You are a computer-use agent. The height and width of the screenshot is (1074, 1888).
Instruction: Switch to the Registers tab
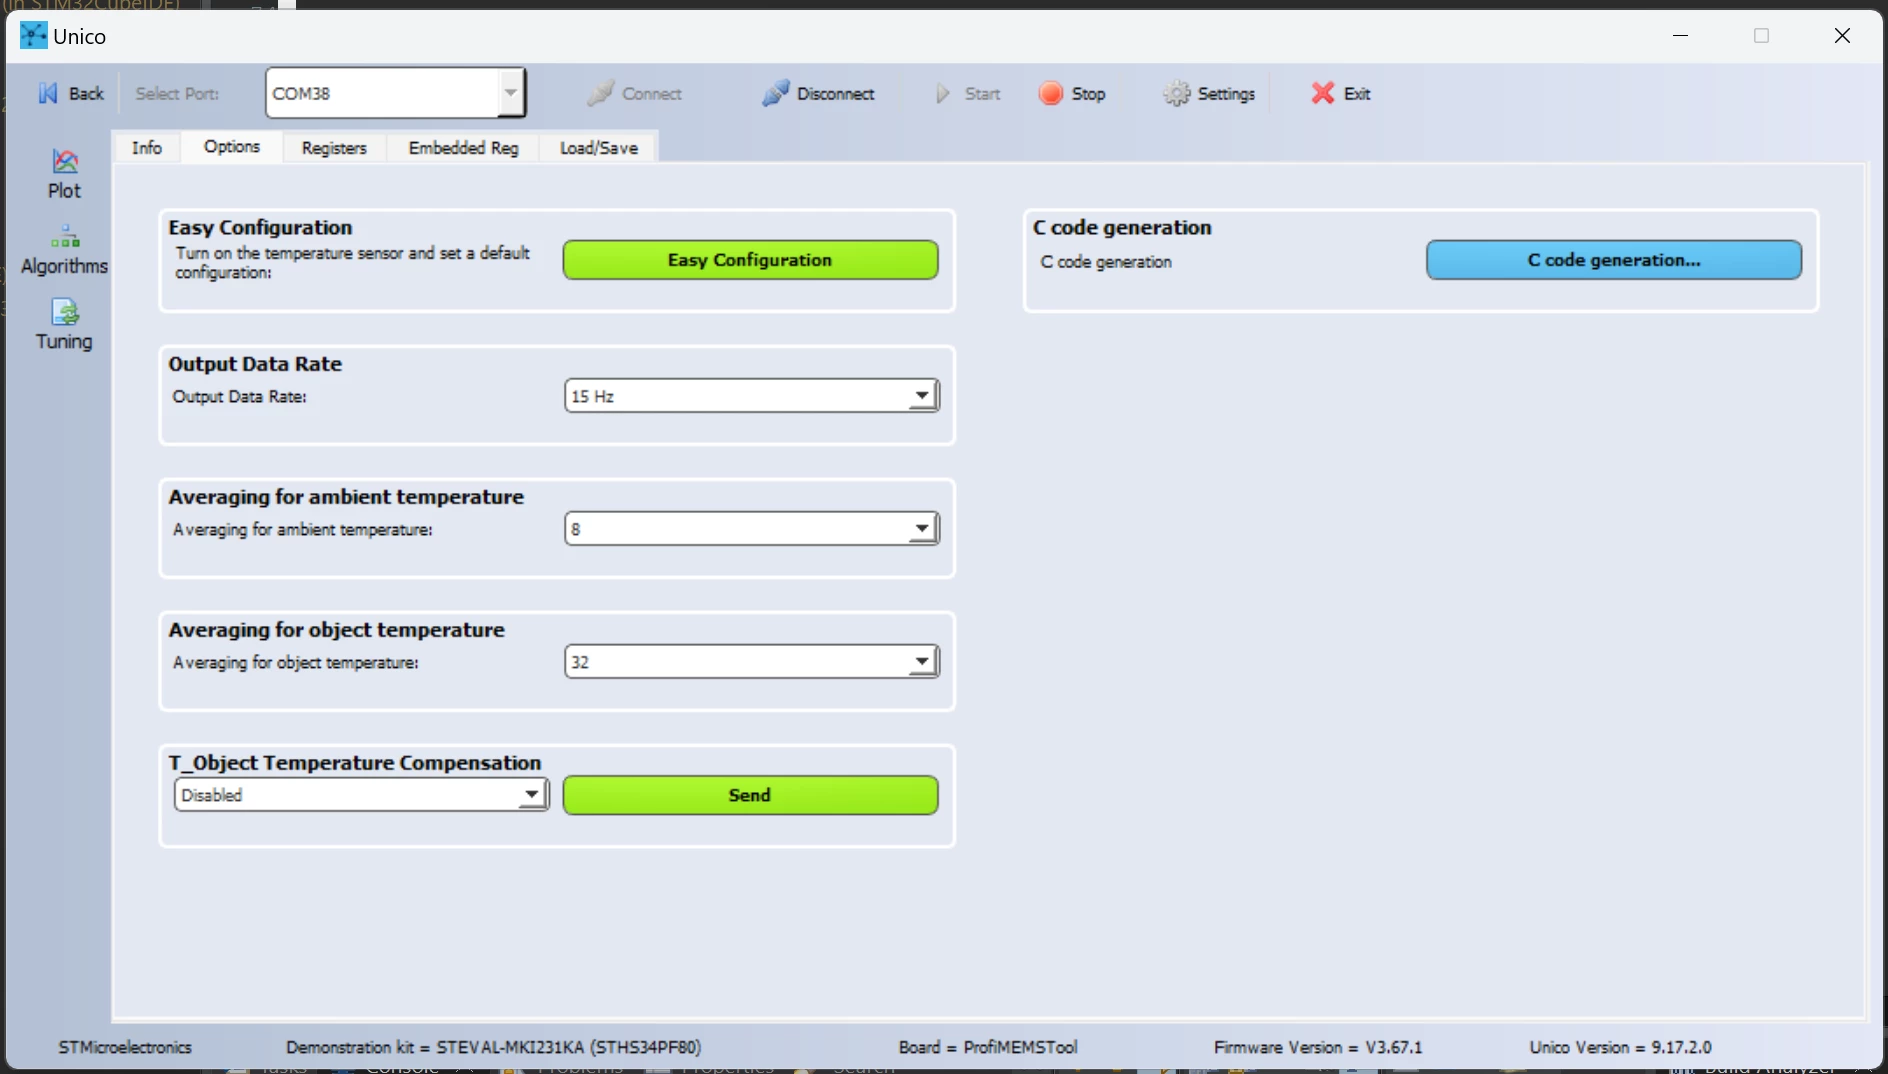[x=334, y=147]
